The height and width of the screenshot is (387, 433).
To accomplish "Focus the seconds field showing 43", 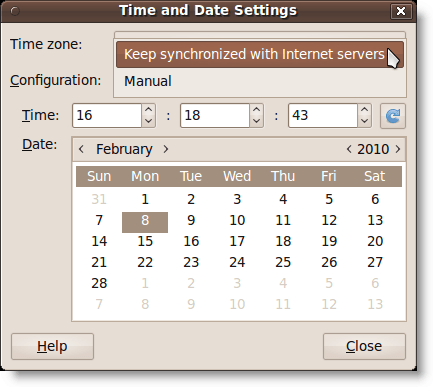I will pos(323,116).
